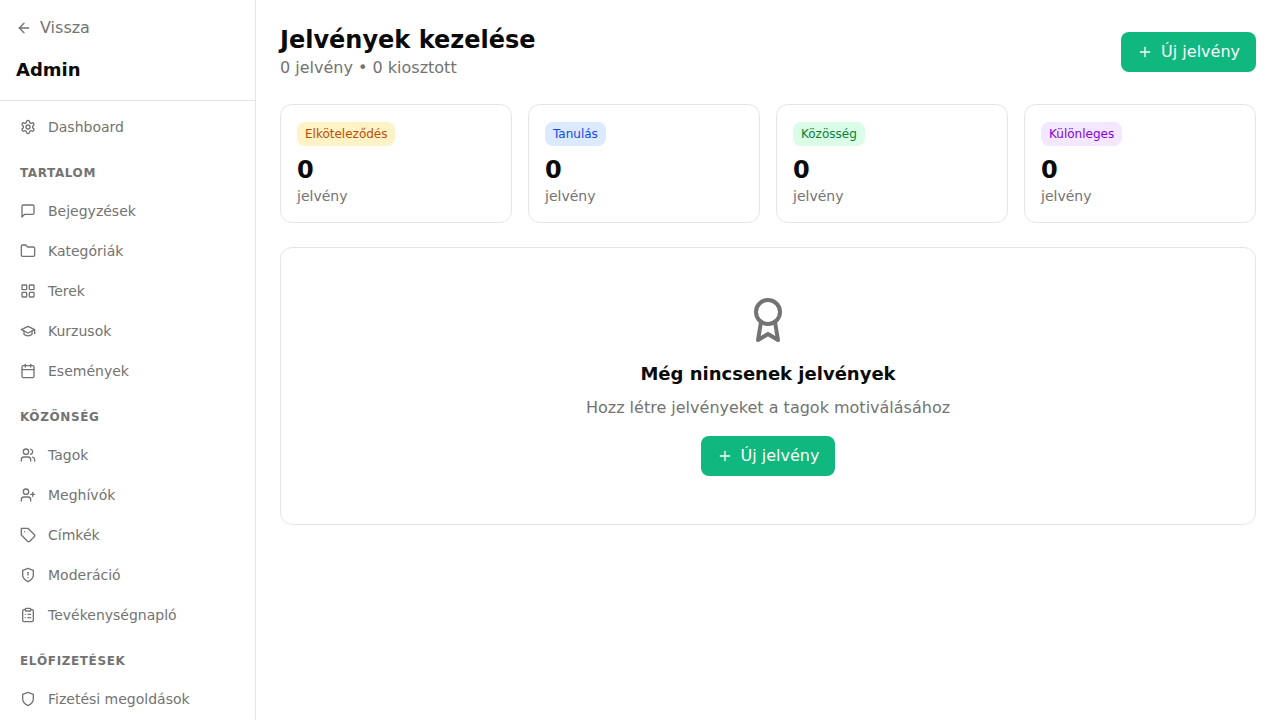The width and height of the screenshot is (1280, 720).
Task: Click the Fizetési megoldások icon
Action: [26, 698]
